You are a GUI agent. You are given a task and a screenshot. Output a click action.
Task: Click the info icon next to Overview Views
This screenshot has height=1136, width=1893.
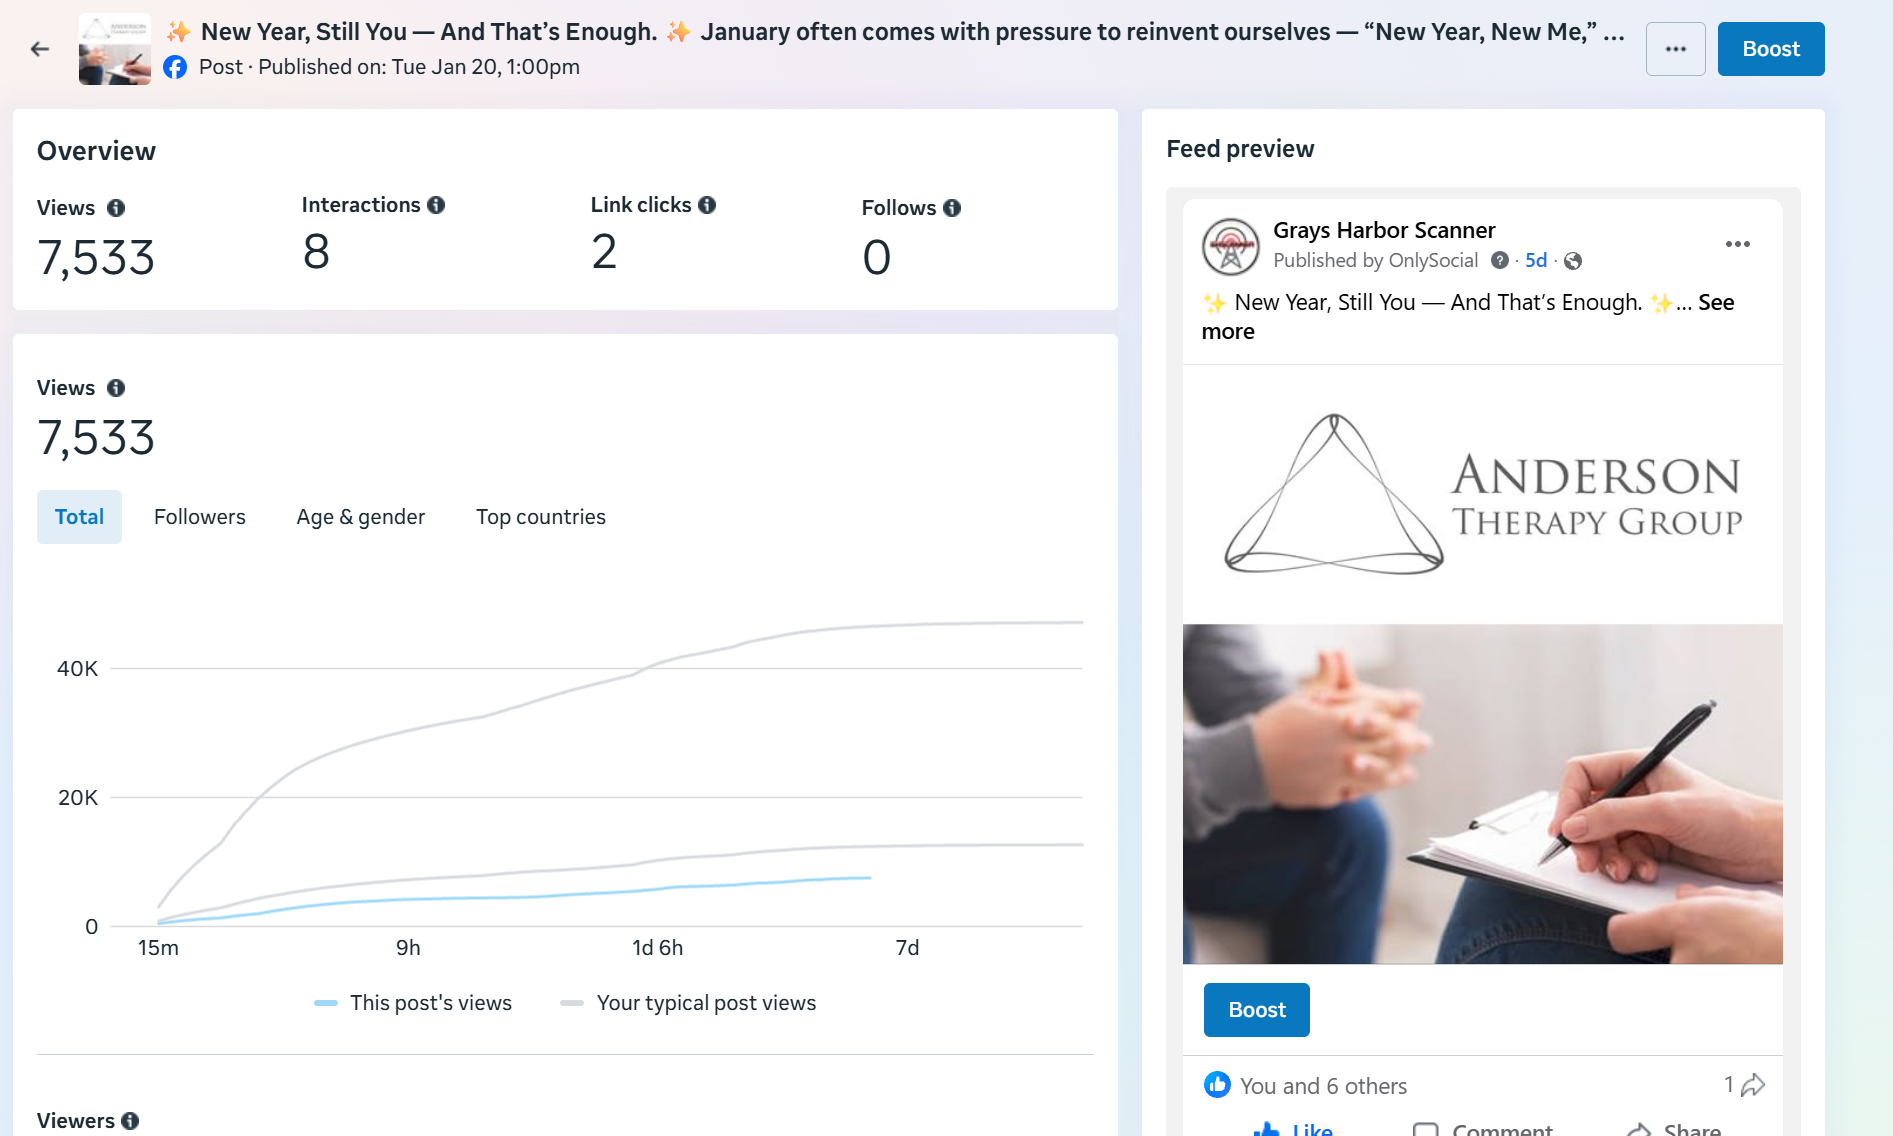pyautogui.click(x=116, y=208)
